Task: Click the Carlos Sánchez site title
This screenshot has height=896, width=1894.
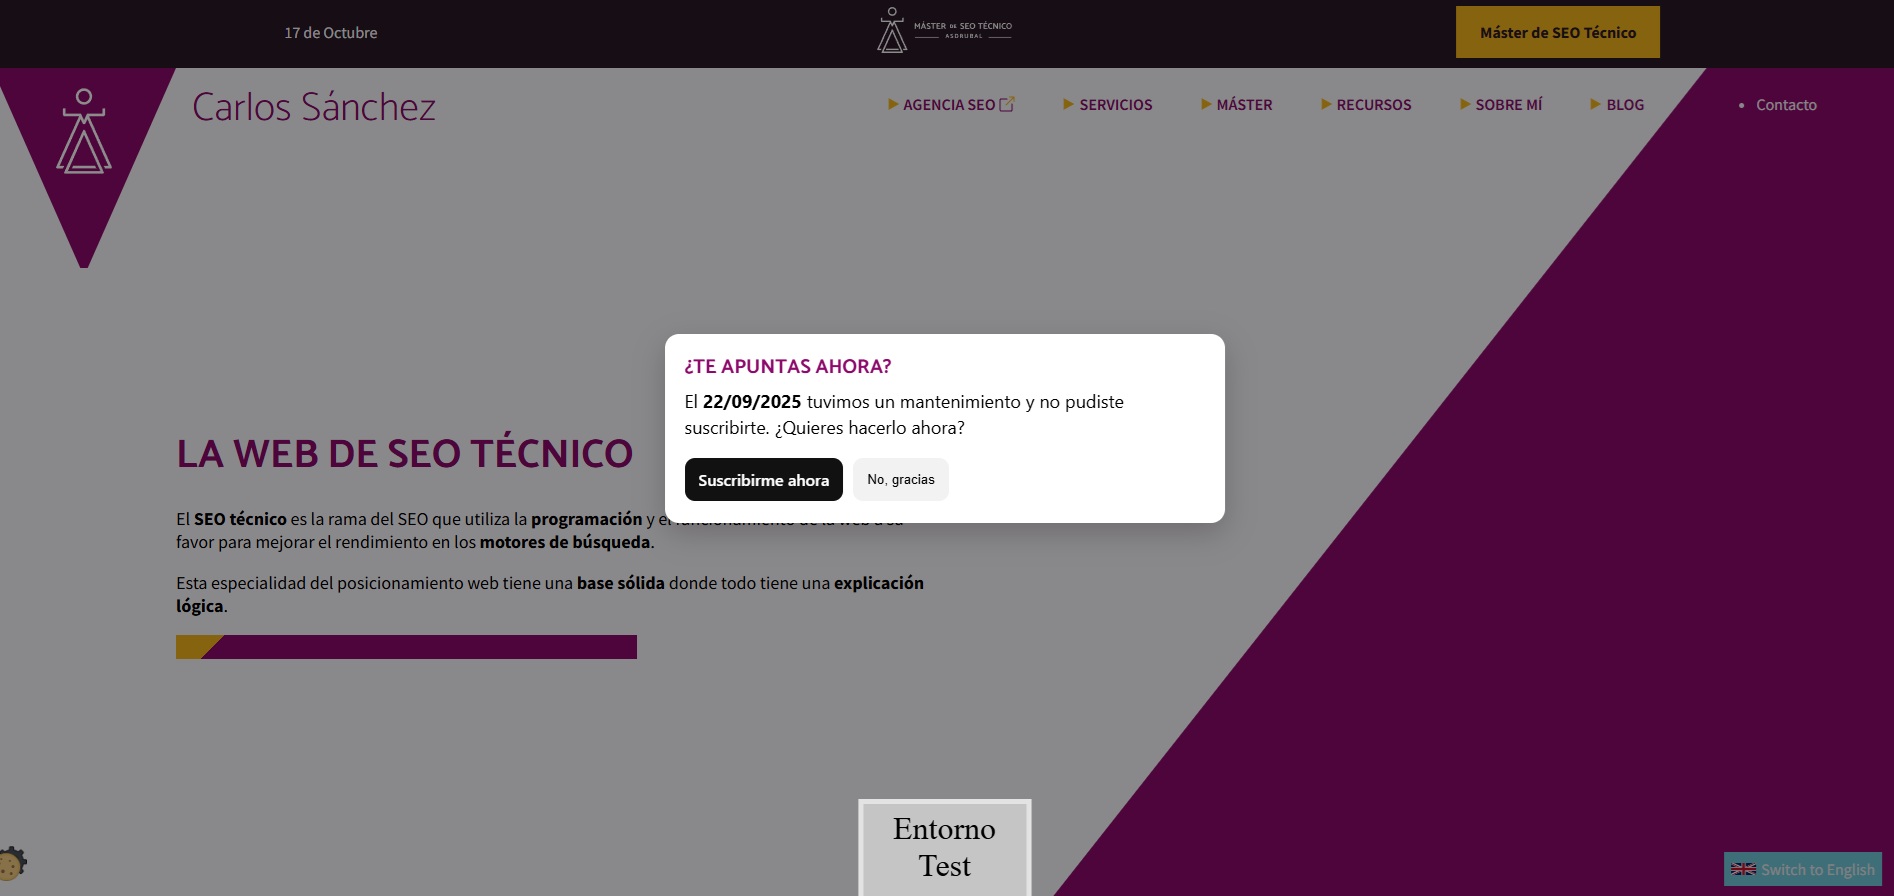Action: point(314,107)
